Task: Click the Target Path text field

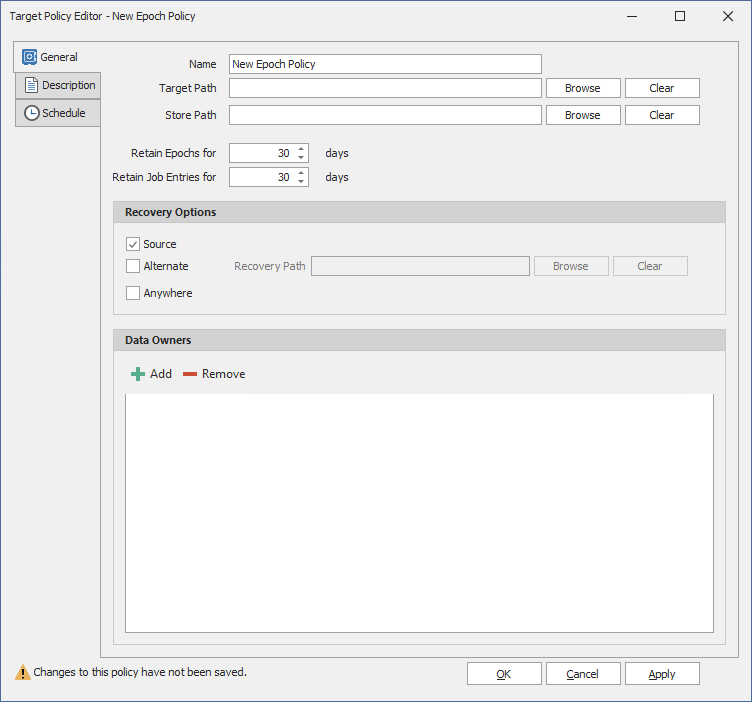Action: point(385,88)
